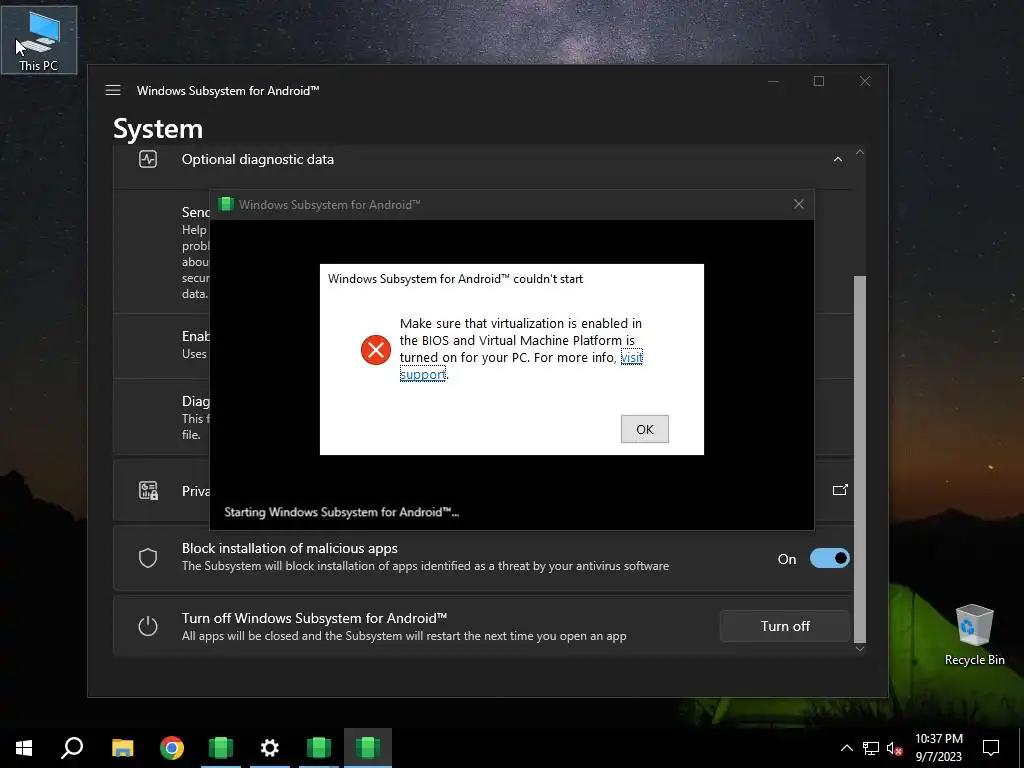Screen dimensions: 1024x768
Task: Click 'Starting Windows Subsystem for Android' status text
Action: coord(342,512)
